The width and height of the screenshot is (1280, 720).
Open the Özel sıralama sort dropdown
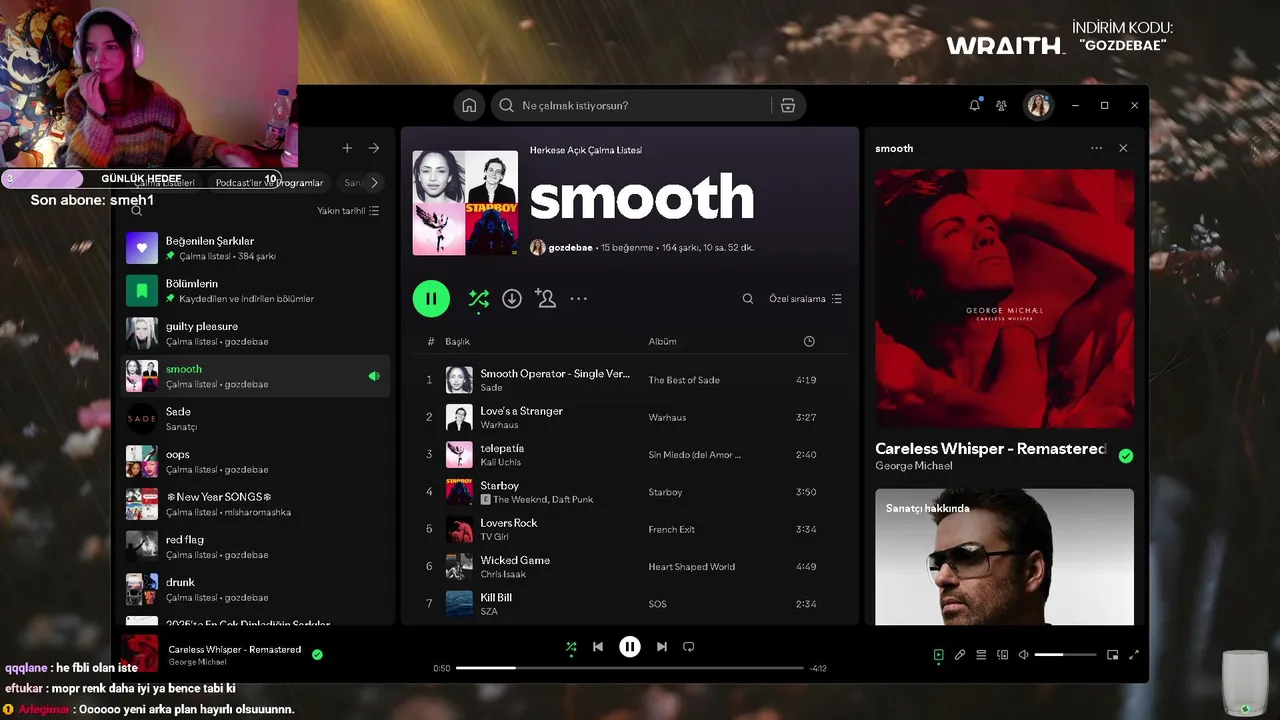point(806,299)
